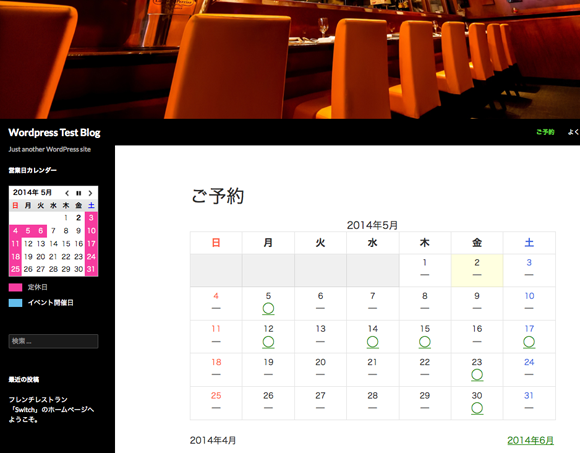Select the highlighted May 2 cell in reservation calendar
This screenshot has height=453, width=580.
[x=477, y=270]
